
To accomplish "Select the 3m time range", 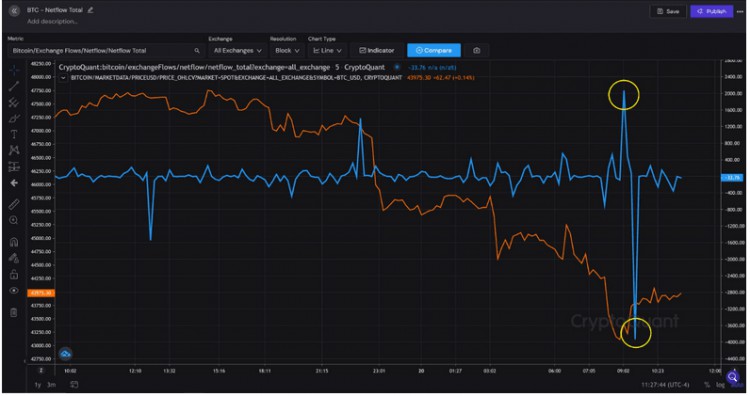I will tap(51, 385).
